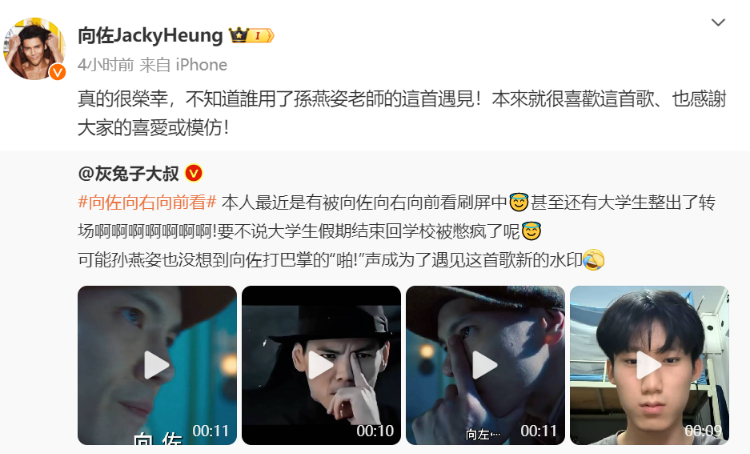Open the #向佐向右向前看# hashtag topic
The width and height of the screenshot is (750, 454).
[147, 202]
